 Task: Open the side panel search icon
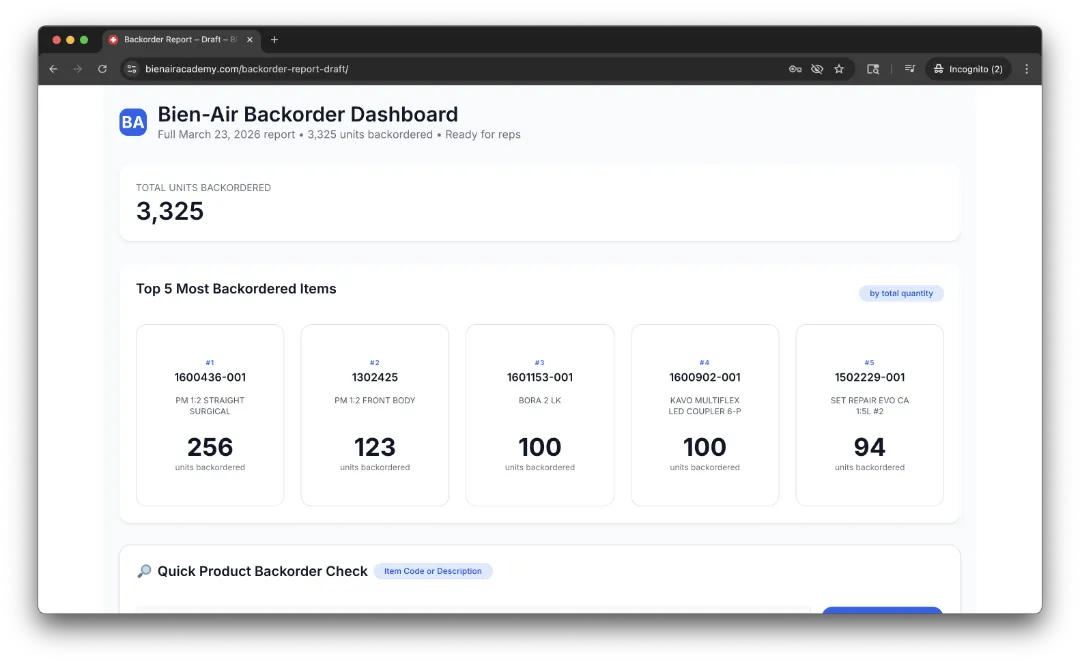click(873, 69)
